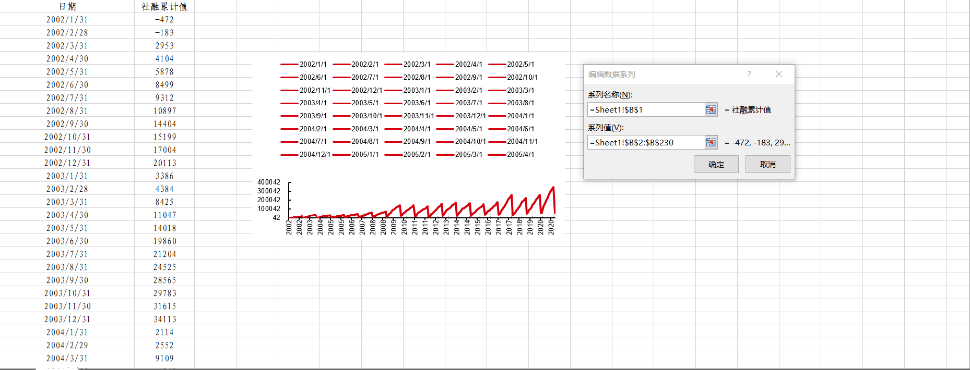Select the 日期 column header cell

tap(67, 6)
